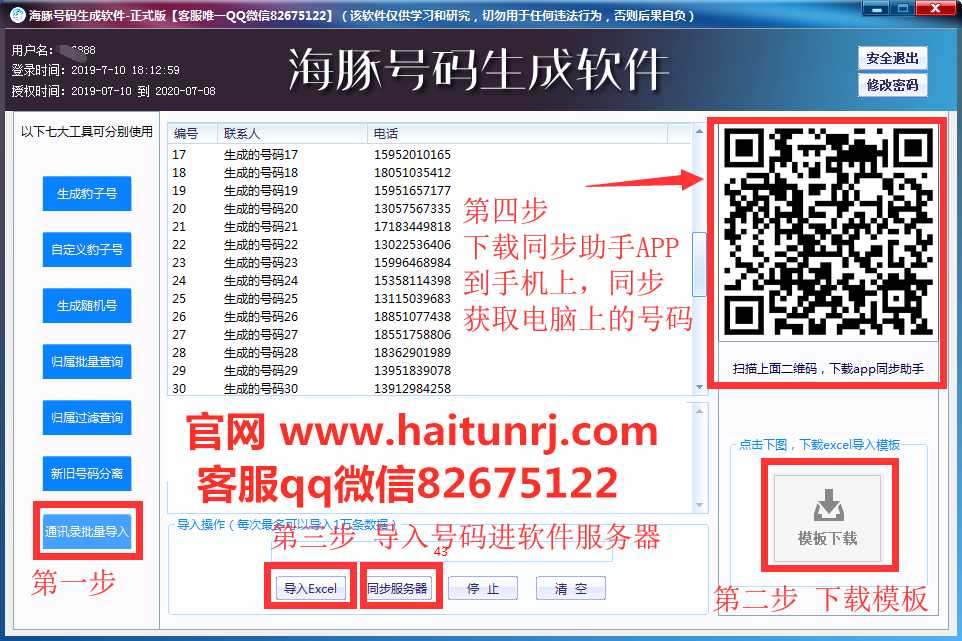Screen dimensions: 962x641
Task: Click the 同步服务器 button
Action: point(398,588)
